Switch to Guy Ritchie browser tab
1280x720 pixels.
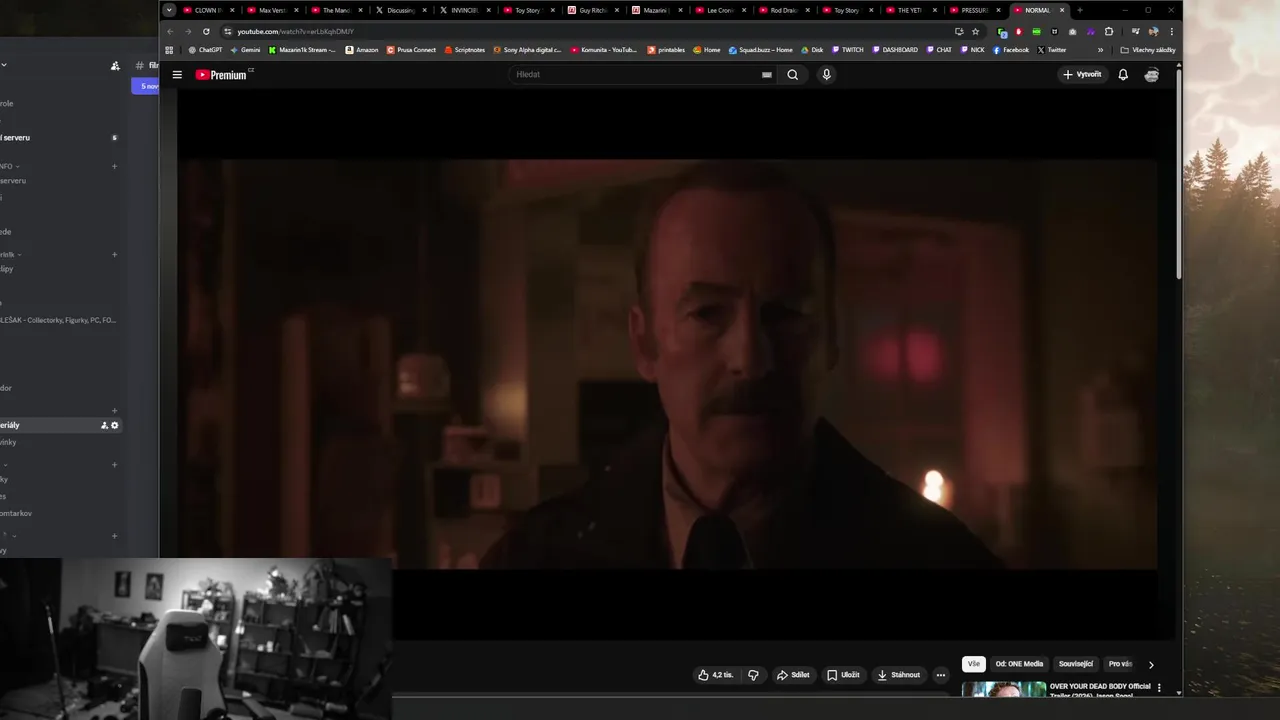tap(592, 10)
